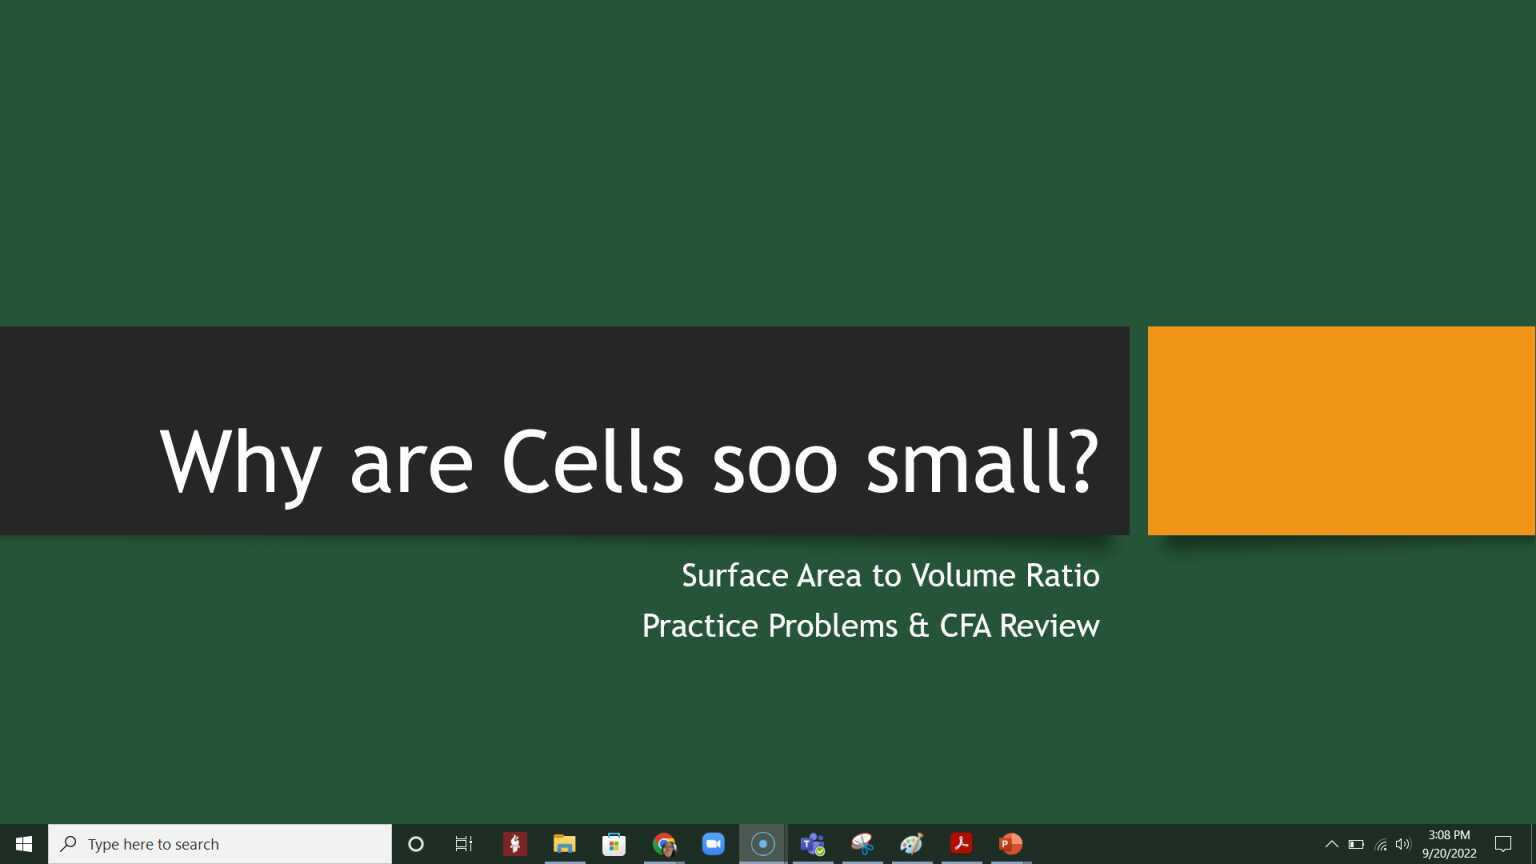
Task: Open PowerPoint from the taskbar
Action: click(1009, 843)
